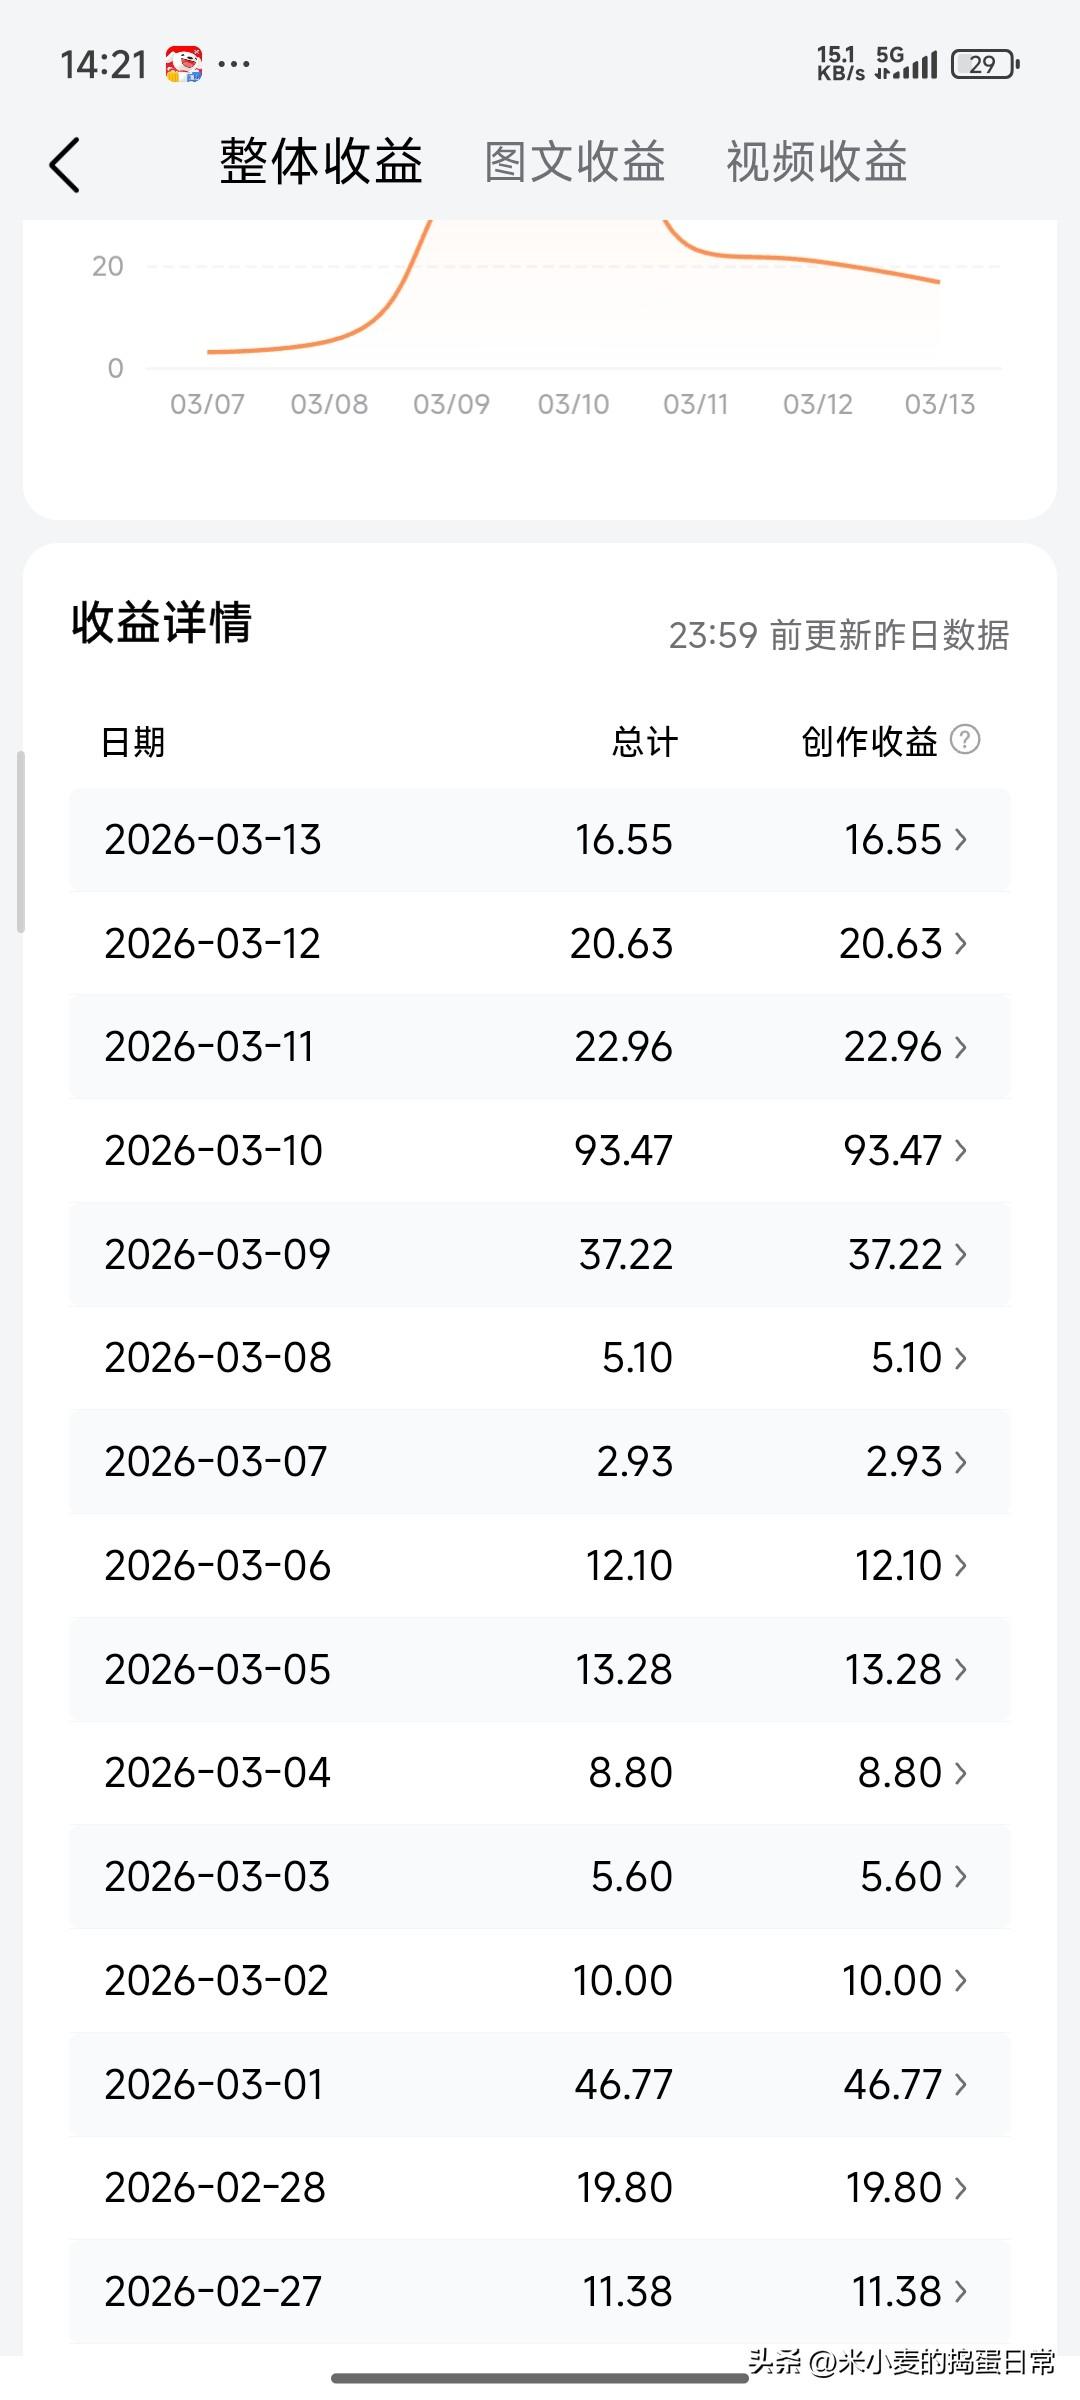Open the 2026-03-12 earnings row
The image size is (1080, 2400).
540,943
